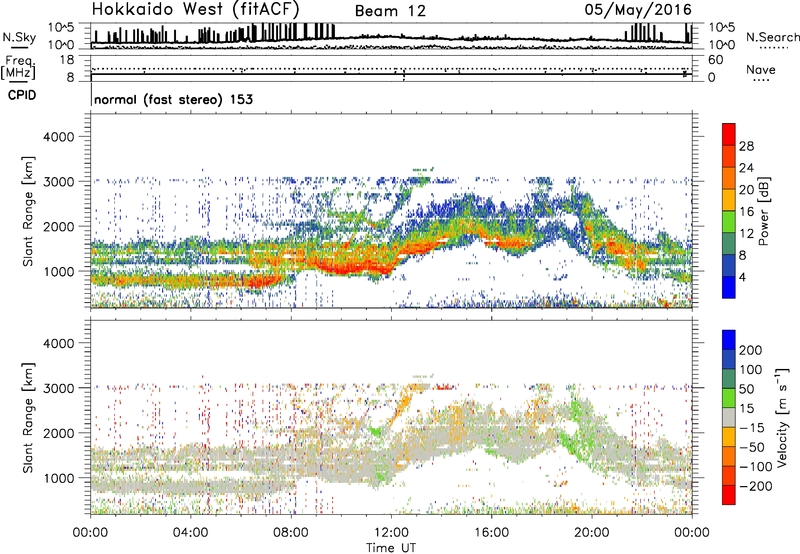Pick the red top segment of Power colorbar

click(x=729, y=134)
